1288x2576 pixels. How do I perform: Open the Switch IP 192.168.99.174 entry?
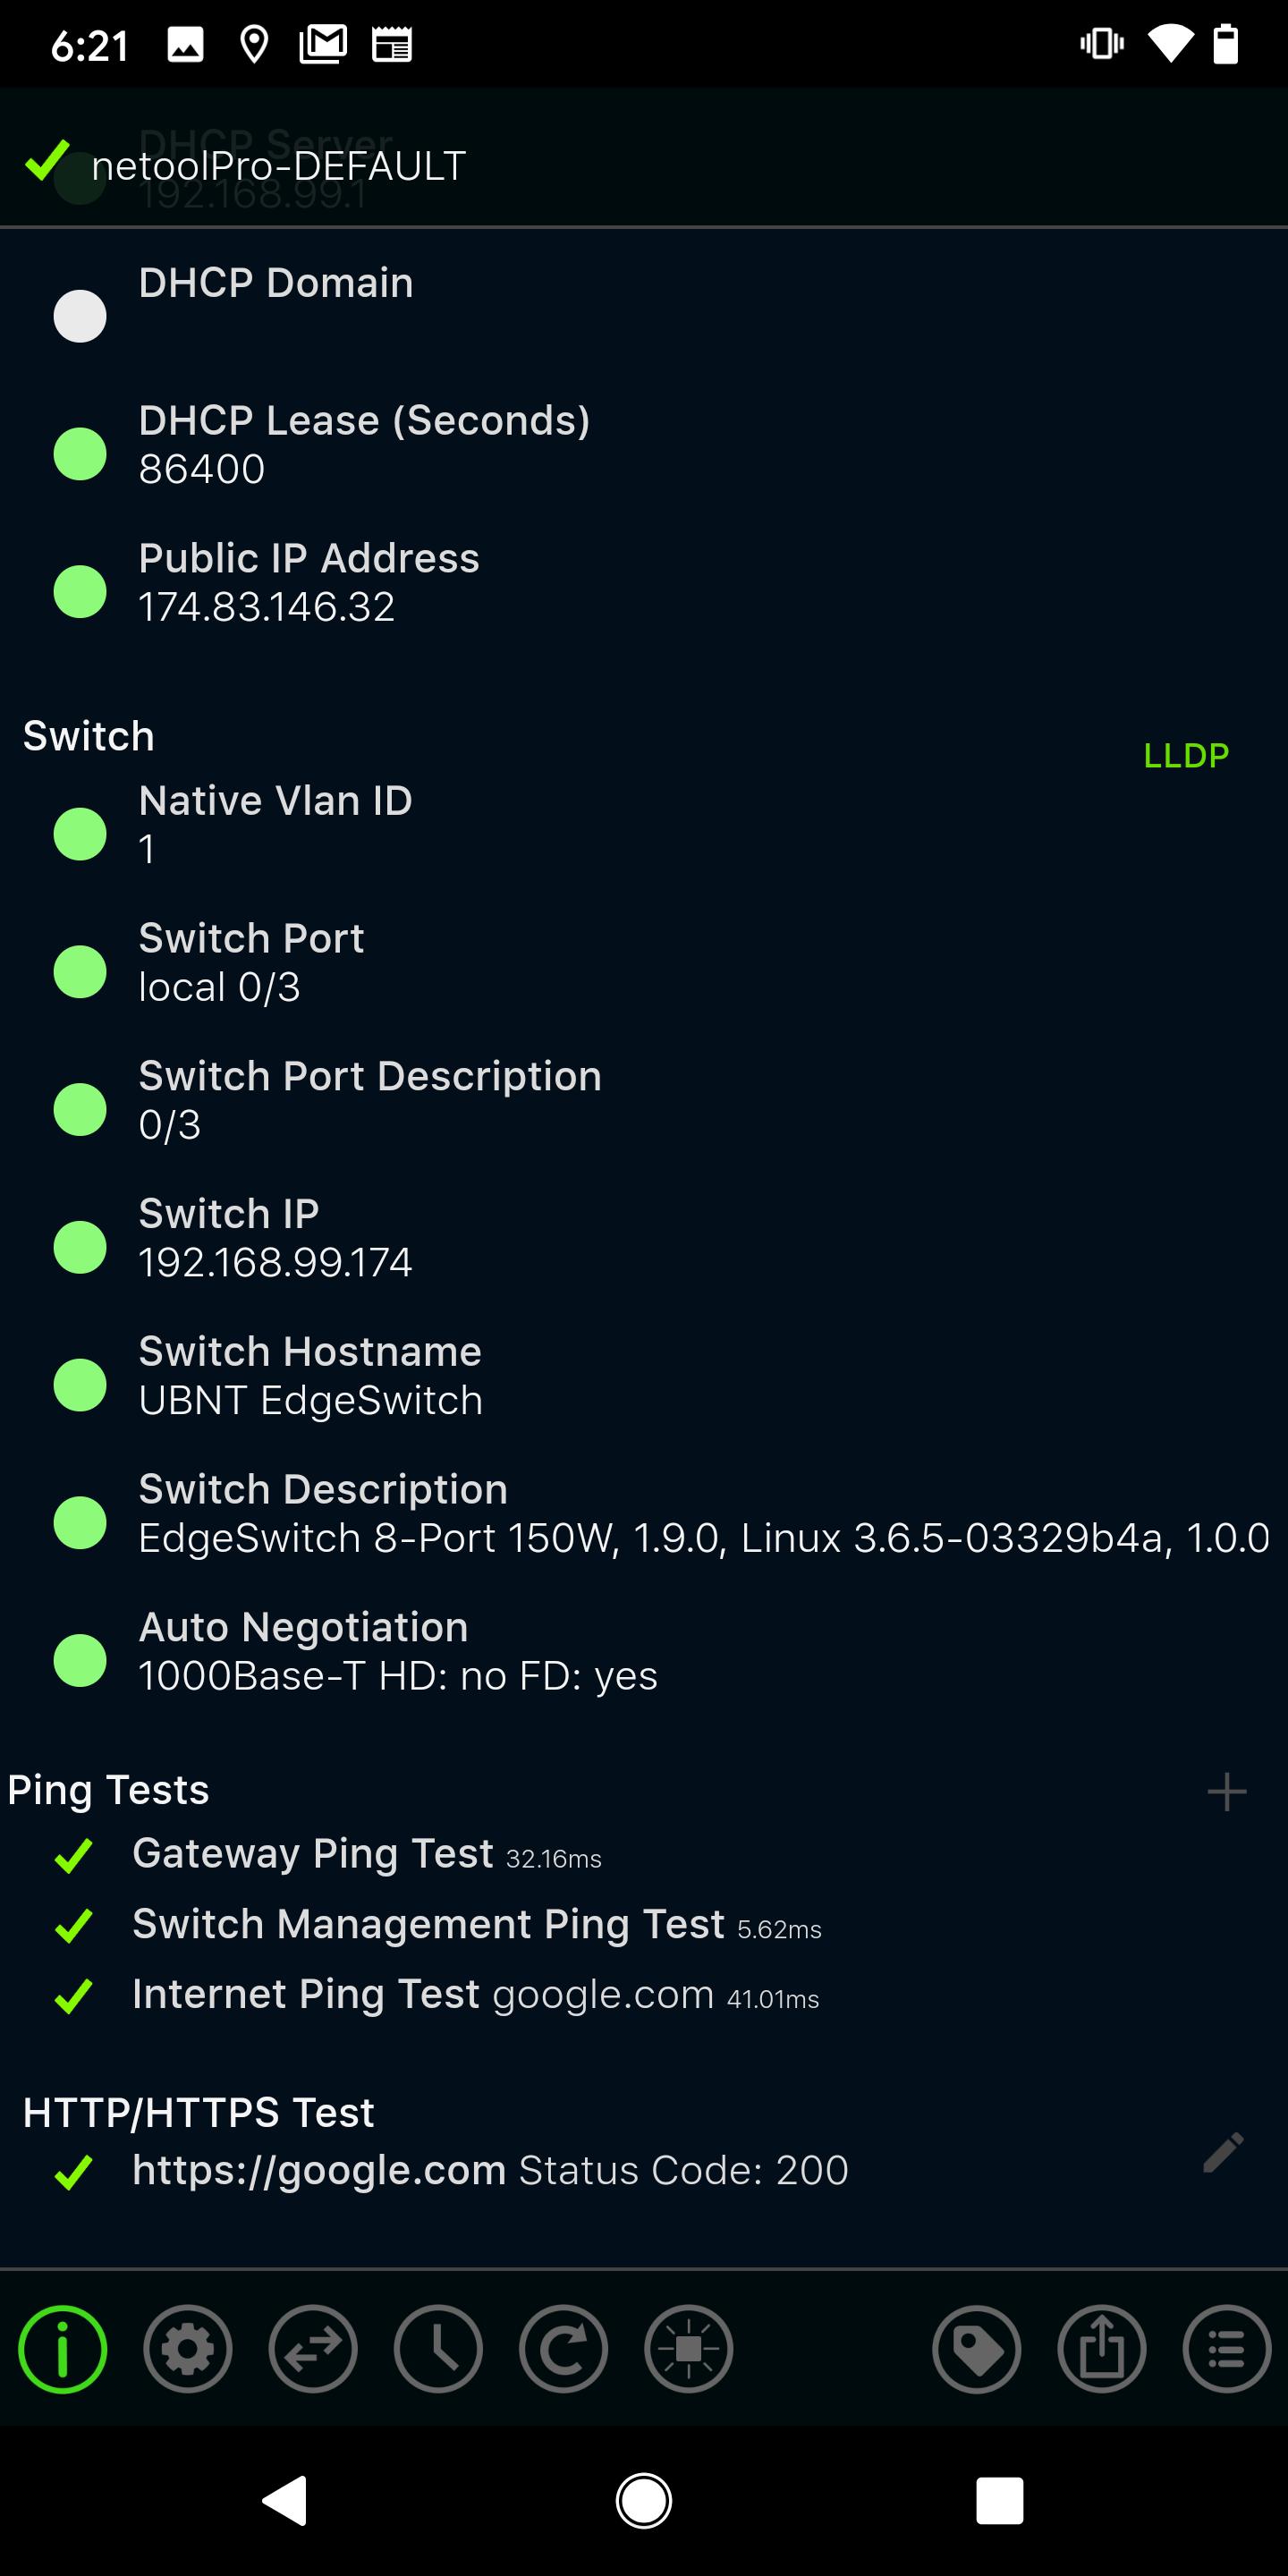coord(644,1238)
